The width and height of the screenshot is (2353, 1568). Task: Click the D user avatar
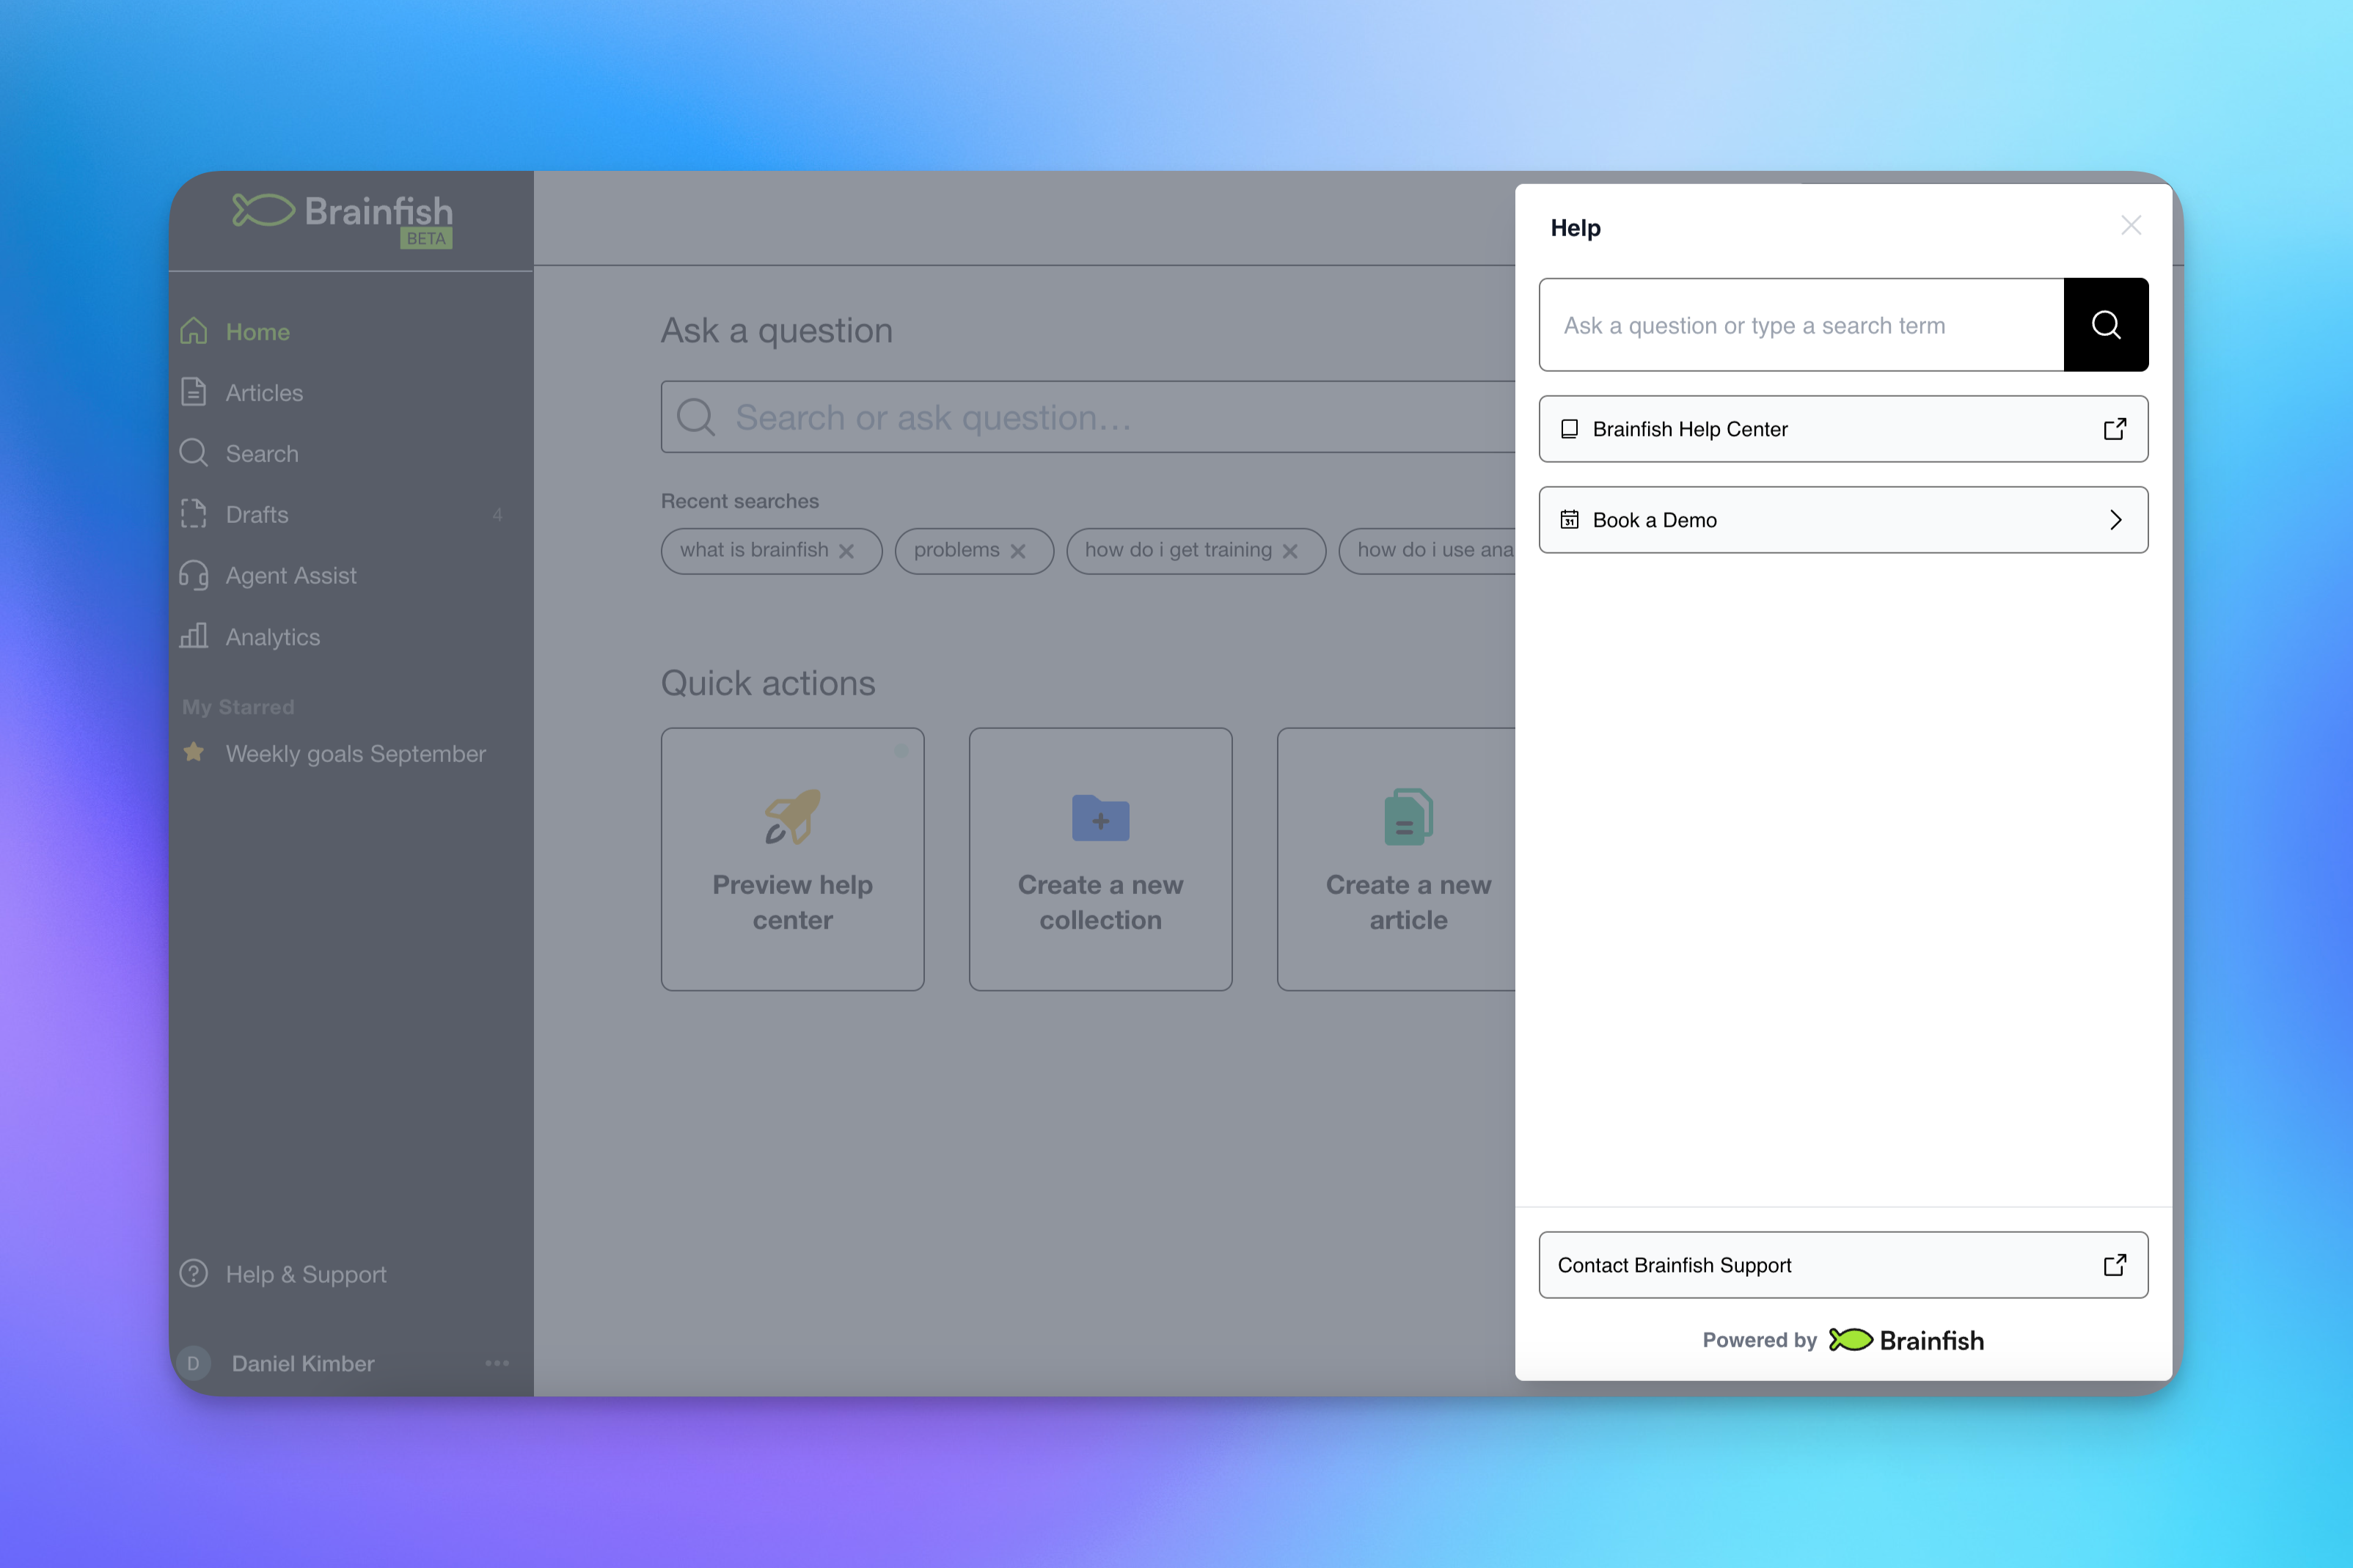(194, 1363)
